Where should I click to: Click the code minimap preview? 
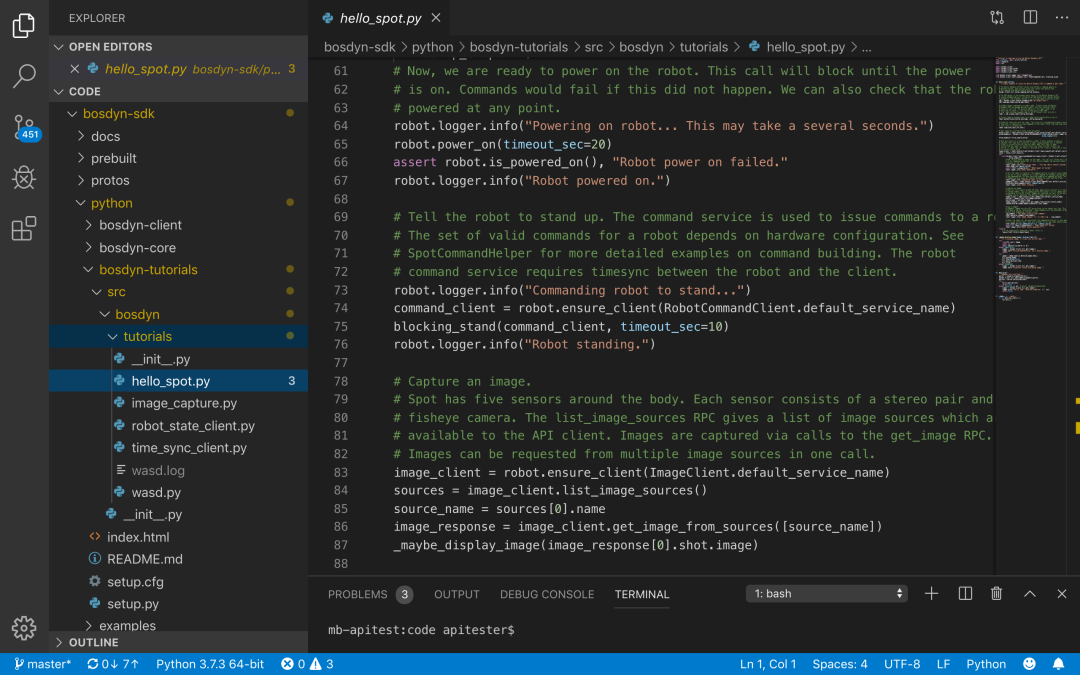[x=1030, y=180]
